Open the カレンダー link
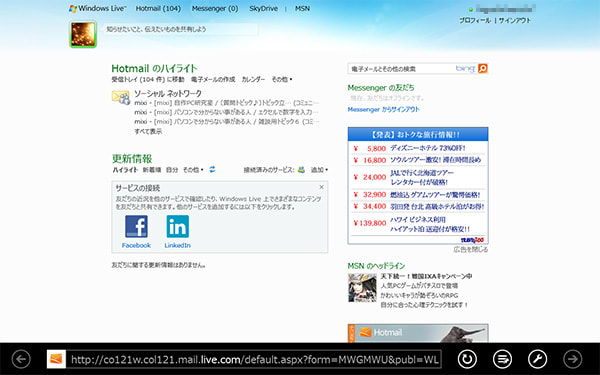 [x=253, y=80]
